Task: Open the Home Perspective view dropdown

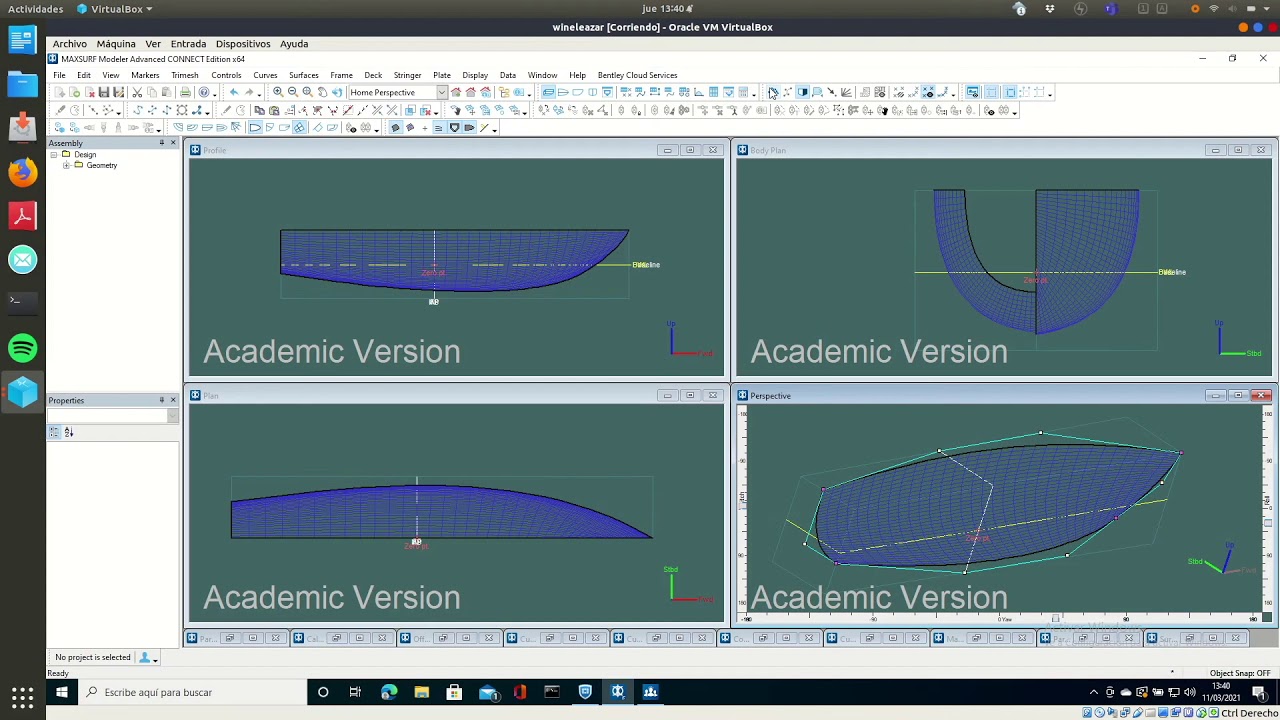Action: click(442, 92)
